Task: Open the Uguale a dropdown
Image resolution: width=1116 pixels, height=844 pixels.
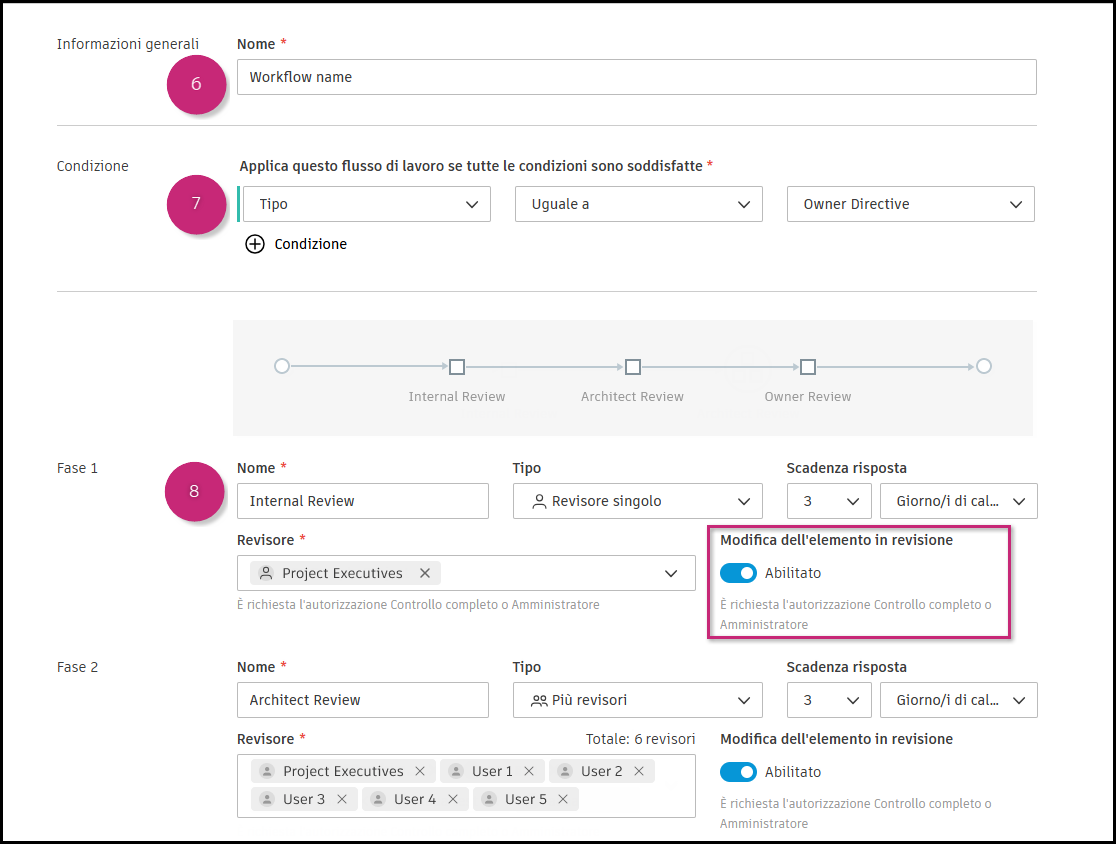Action: (x=638, y=204)
